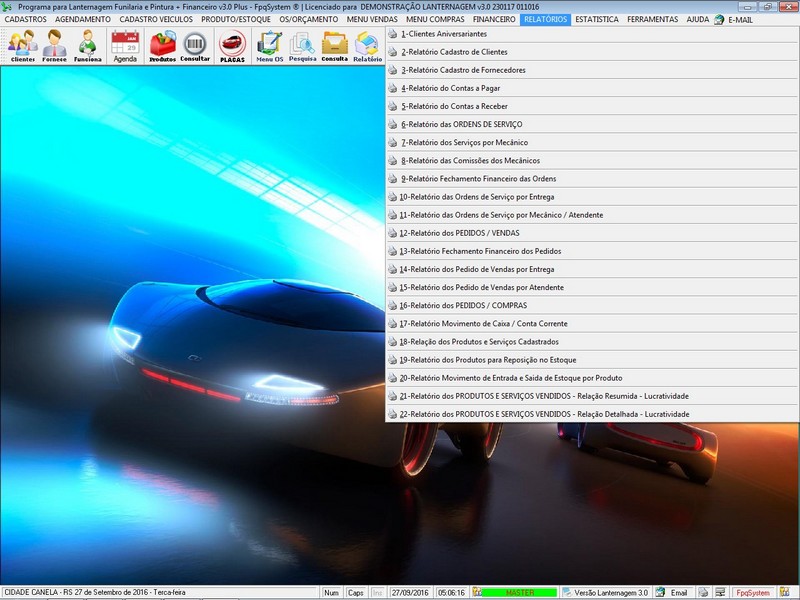
Task: Click the Fornece suppliers icon
Action: click(x=55, y=45)
